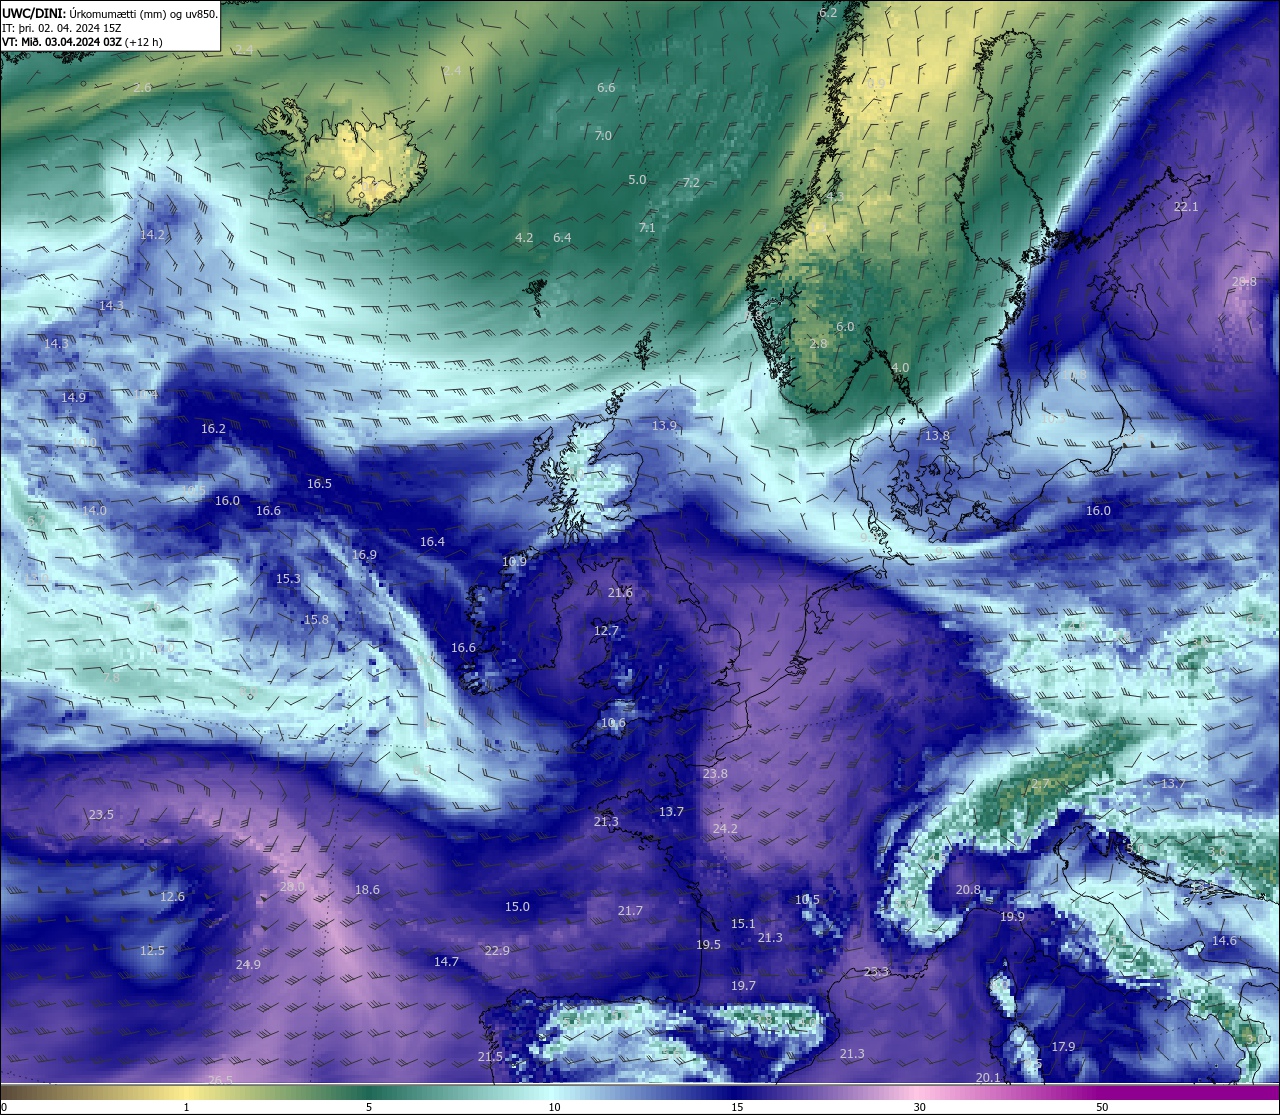Select the 2.8 value label
The height and width of the screenshot is (1115, 1280).
point(818,344)
